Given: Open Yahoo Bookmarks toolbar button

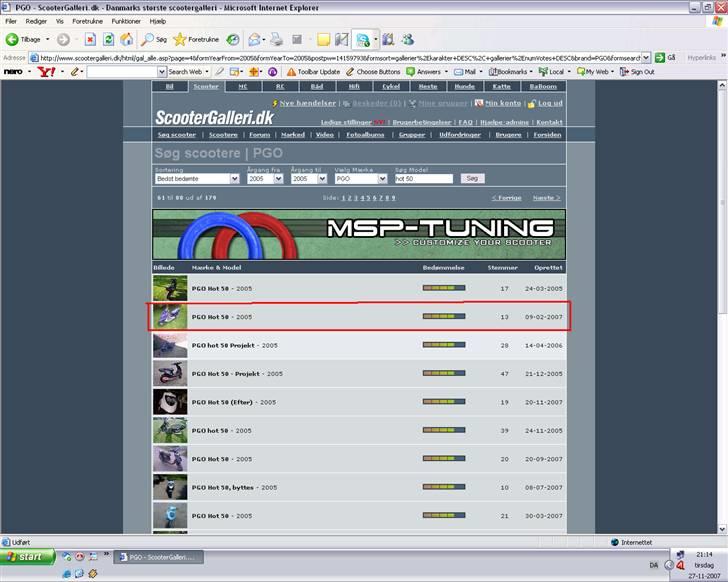Looking at the screenshot, I should pos(508,72).
